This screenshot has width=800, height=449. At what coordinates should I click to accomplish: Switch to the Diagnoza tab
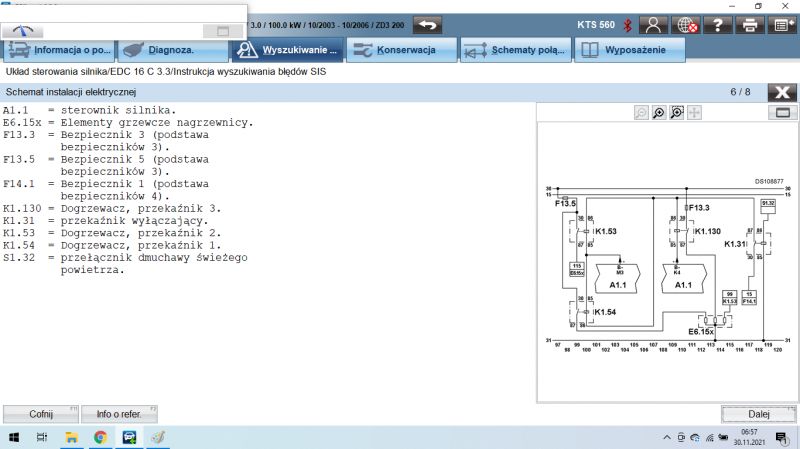(x=173, y=50)
